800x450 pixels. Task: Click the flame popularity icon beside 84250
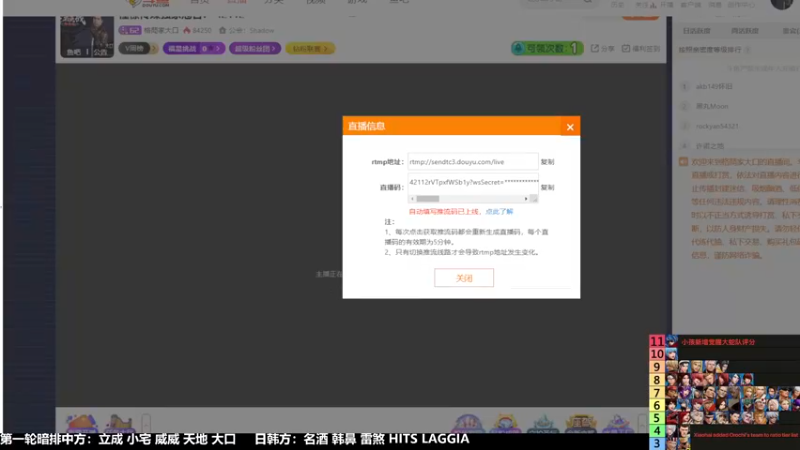coord(187,31)
